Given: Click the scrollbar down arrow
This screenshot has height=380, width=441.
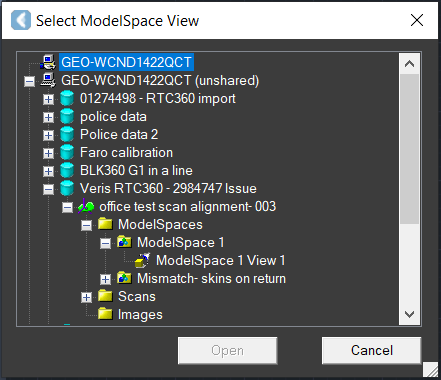Looking at the screenshot, I should click(409, 314).
